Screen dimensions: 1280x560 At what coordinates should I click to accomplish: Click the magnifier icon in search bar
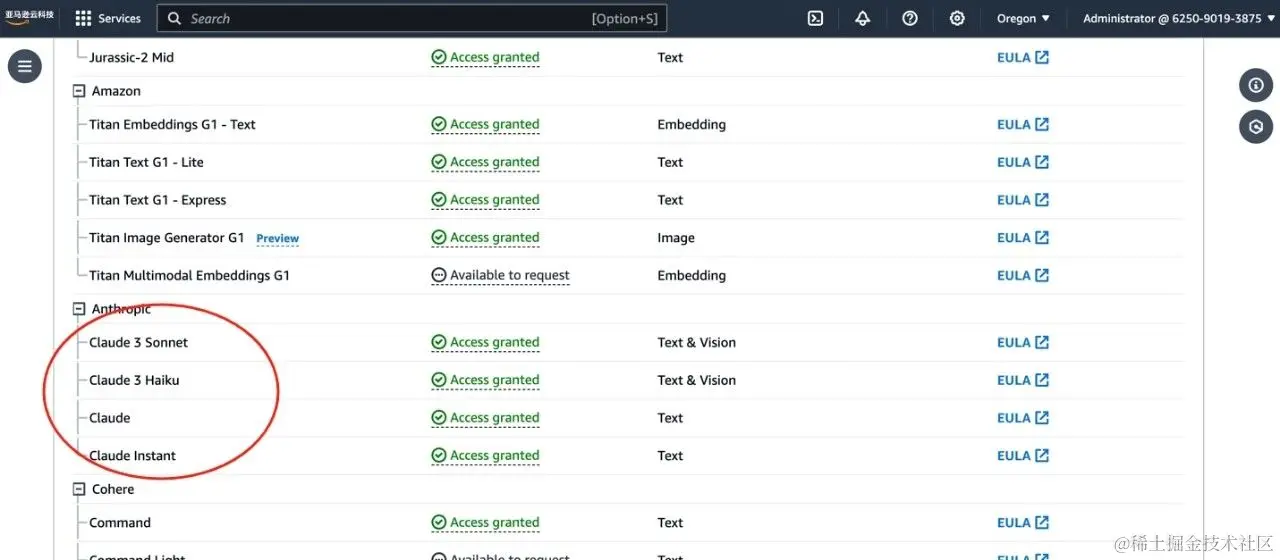[175, 18]
